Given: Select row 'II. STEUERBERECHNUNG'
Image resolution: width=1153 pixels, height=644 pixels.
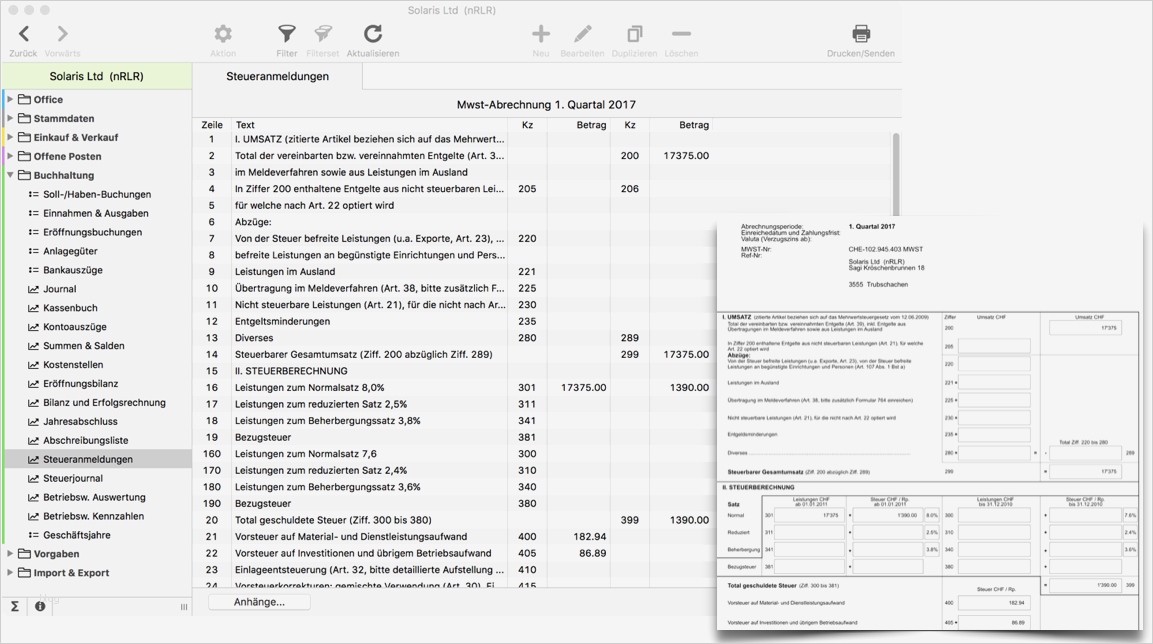Looking at the screenshot, I should click(x=456, y=371).
